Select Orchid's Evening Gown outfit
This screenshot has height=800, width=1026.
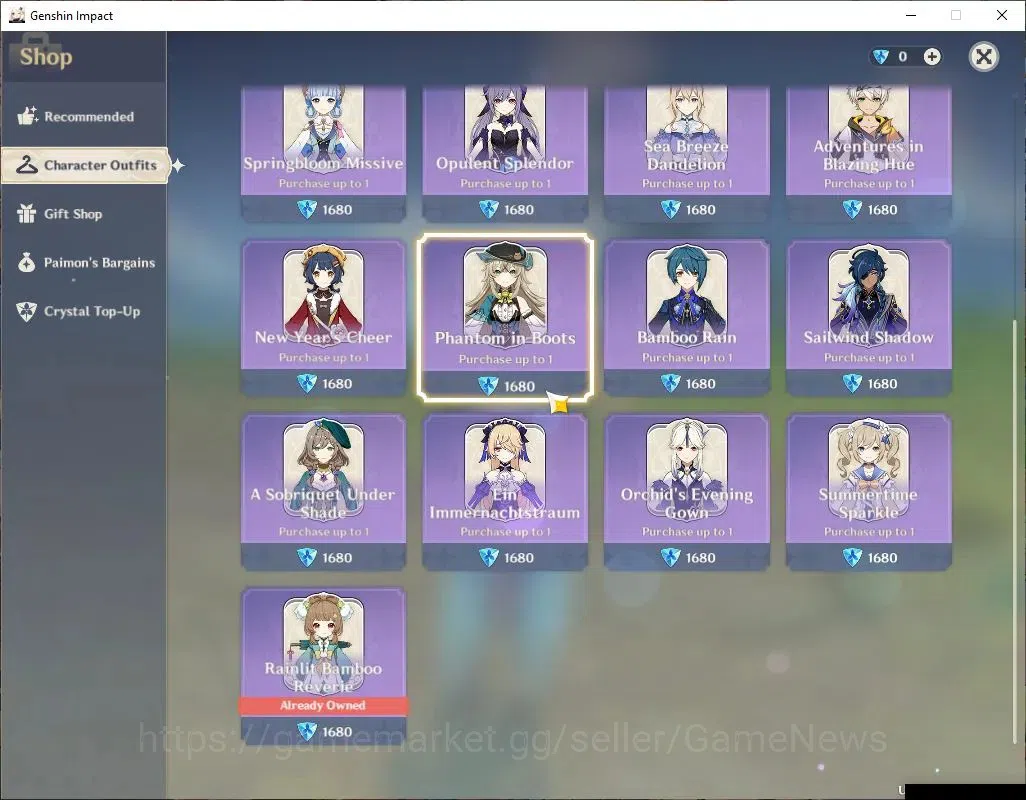click(x=686, y=491)
